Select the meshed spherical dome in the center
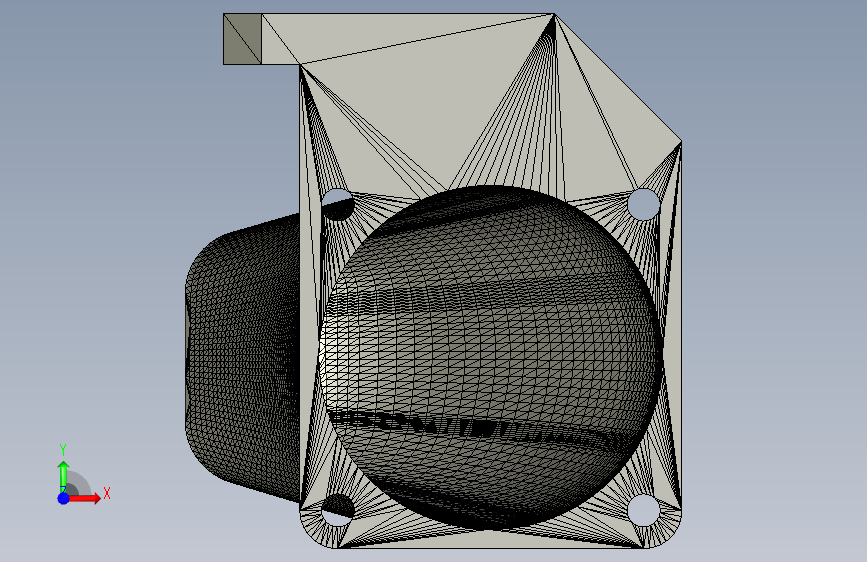Image resolution: width=867 pixels, height=562 pixels. pyautogui.click(x=490, y=357)
